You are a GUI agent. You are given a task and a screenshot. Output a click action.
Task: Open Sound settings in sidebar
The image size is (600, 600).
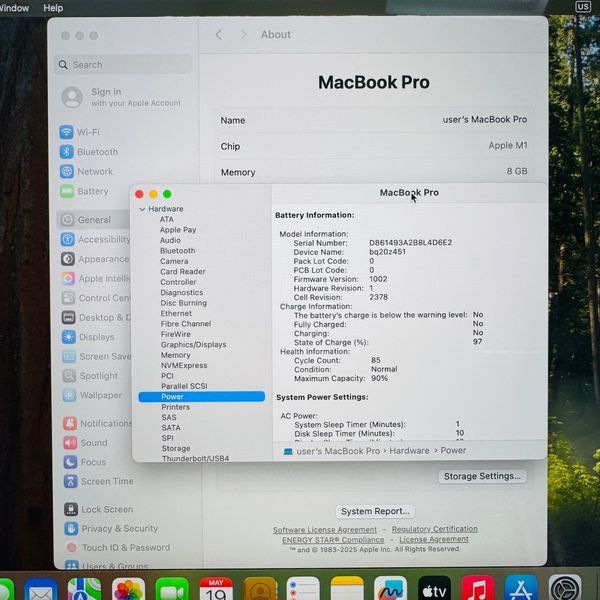[x=86, y=443]
